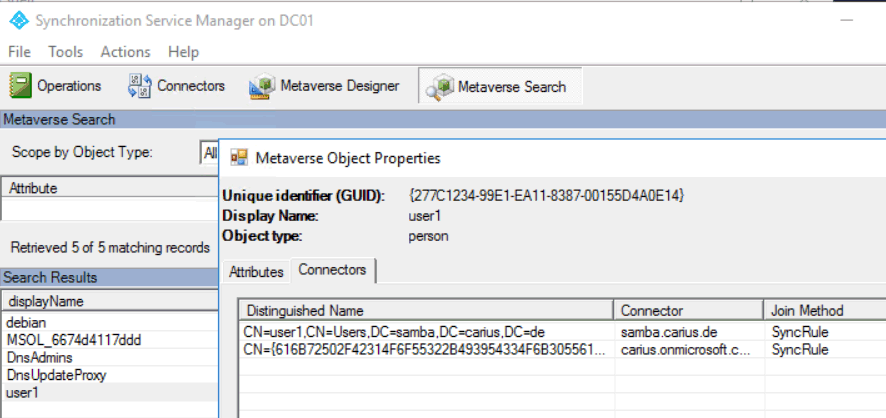
Task: Click the Display Name value user1
Action: pos(424,216)
